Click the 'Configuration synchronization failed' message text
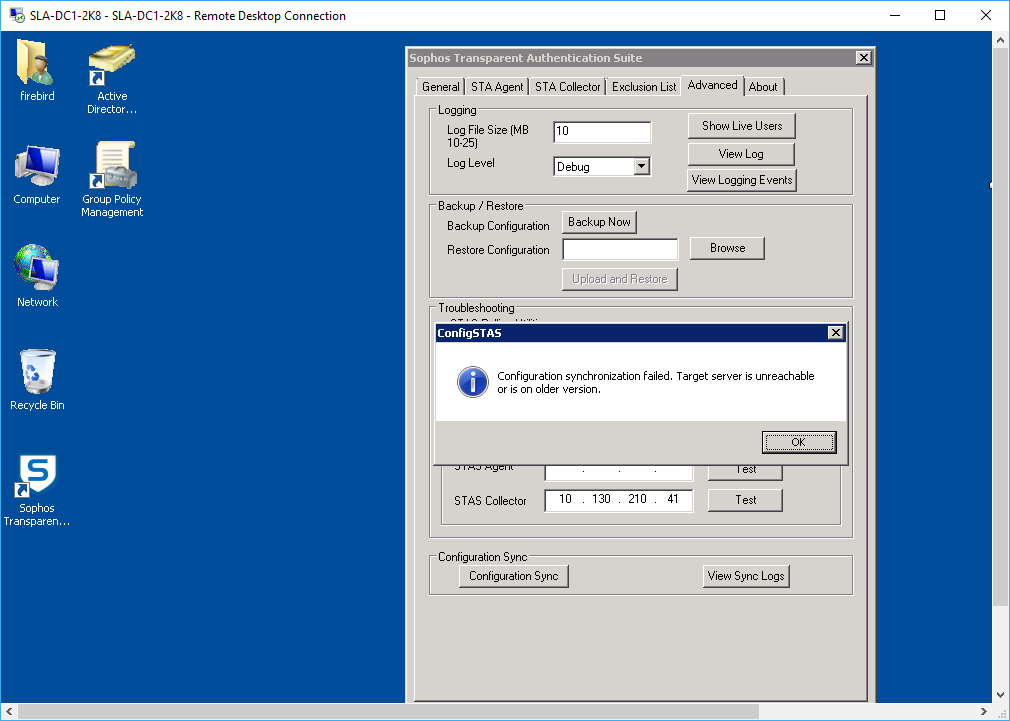 point(656,383)
